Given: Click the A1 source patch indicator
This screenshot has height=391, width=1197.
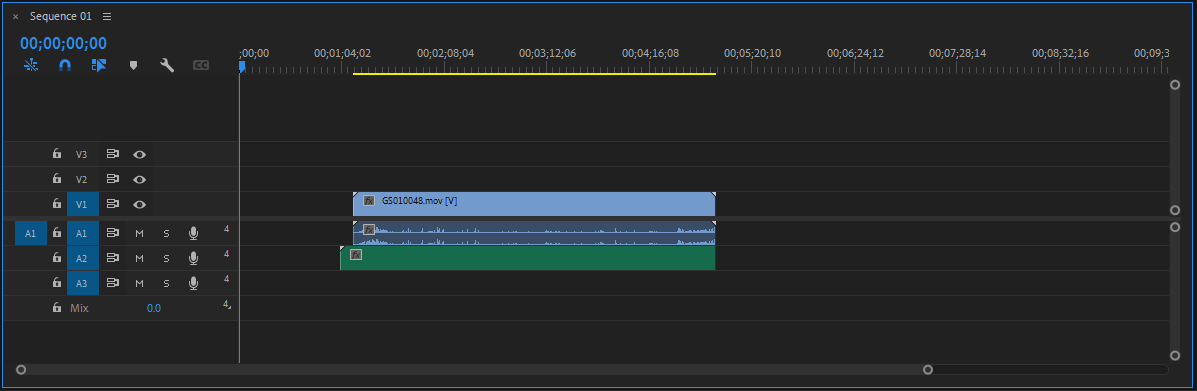Looking at the screenshot, I should tap(31, 234).
